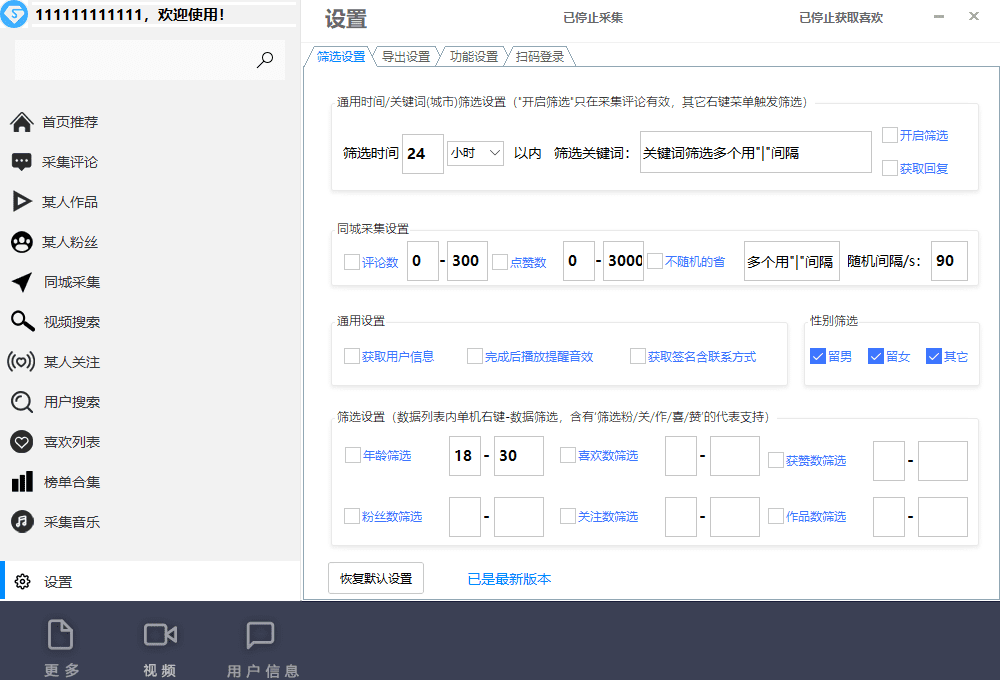This screenshot has width=1000, height=680.
Task: Switch to 某人粉丝 fans collection
Action: 72,242
